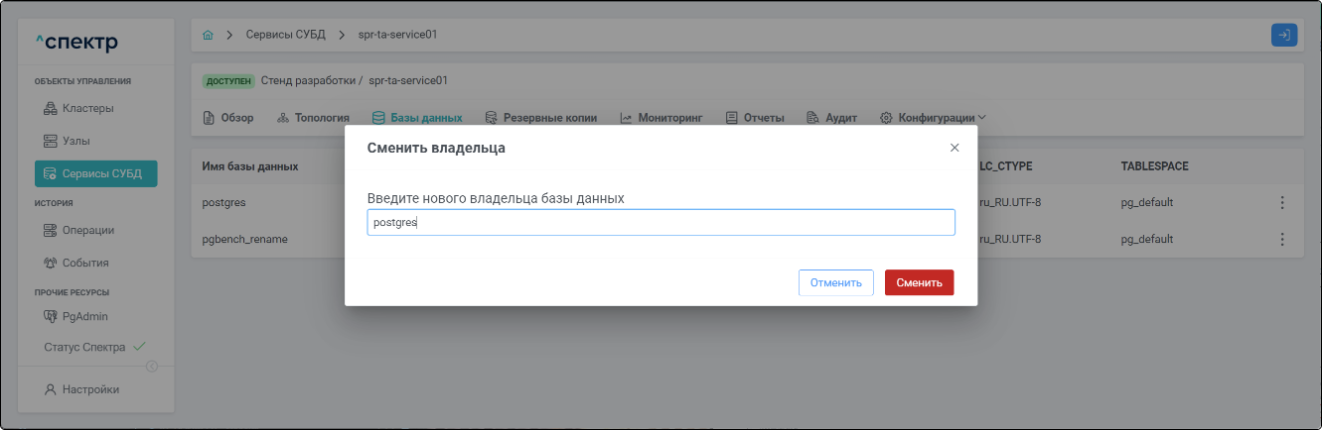Click Сервисы СУБД breadcrumb link
The height and width of the screenshot is (430, 1323).
pyautogui.click(x=284, y=35)
